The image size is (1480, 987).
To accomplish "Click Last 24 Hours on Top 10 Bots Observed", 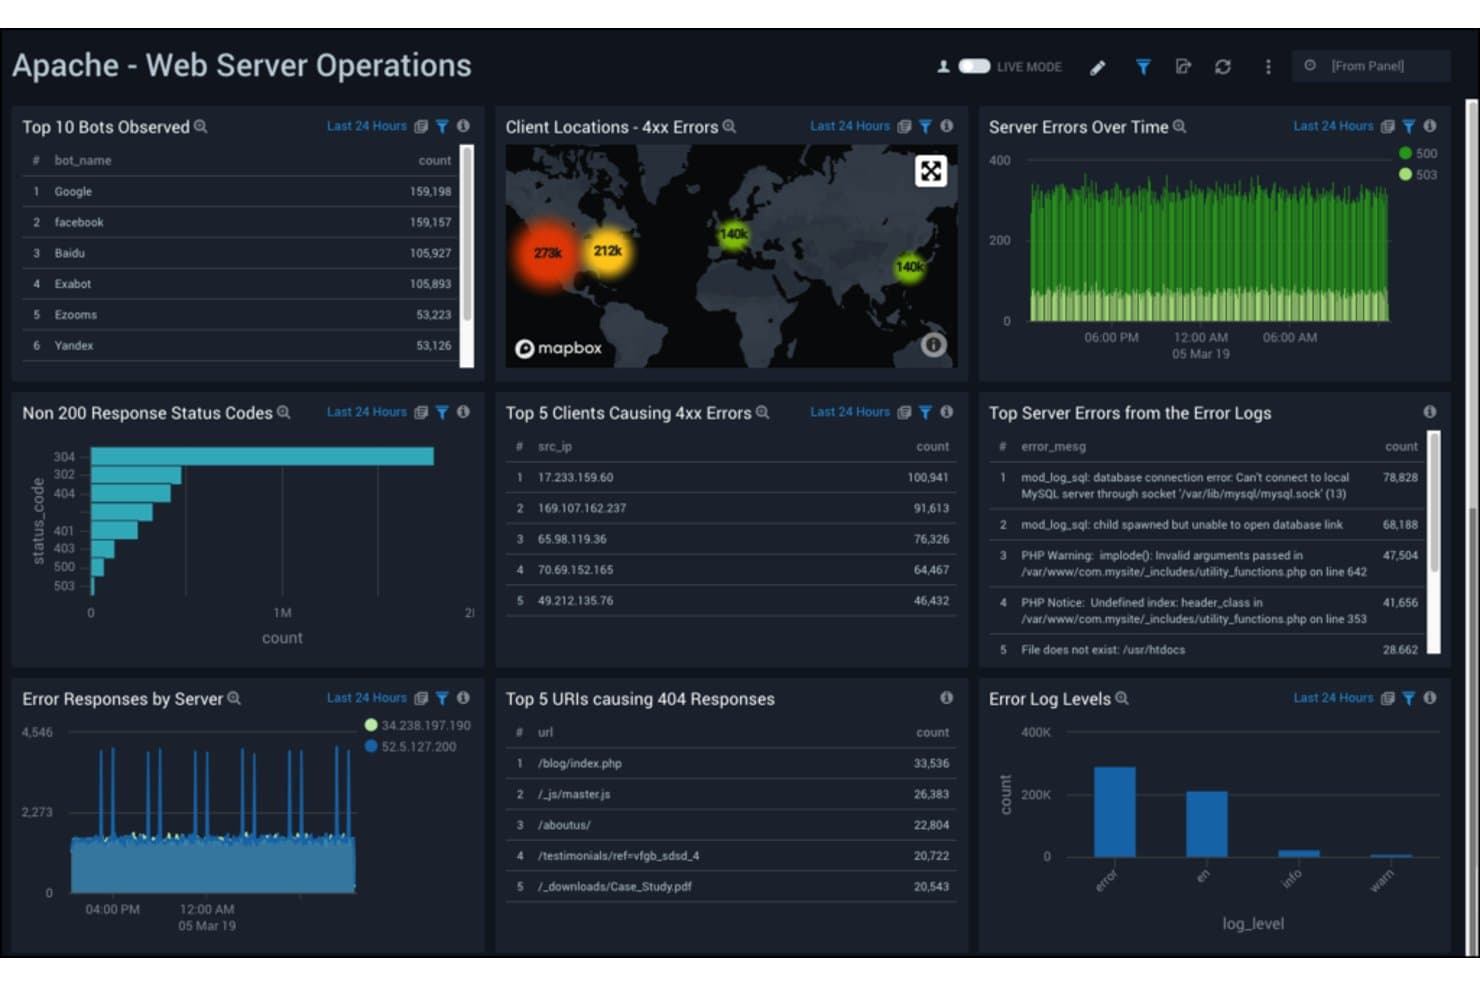I will click(x=367, y=127).
